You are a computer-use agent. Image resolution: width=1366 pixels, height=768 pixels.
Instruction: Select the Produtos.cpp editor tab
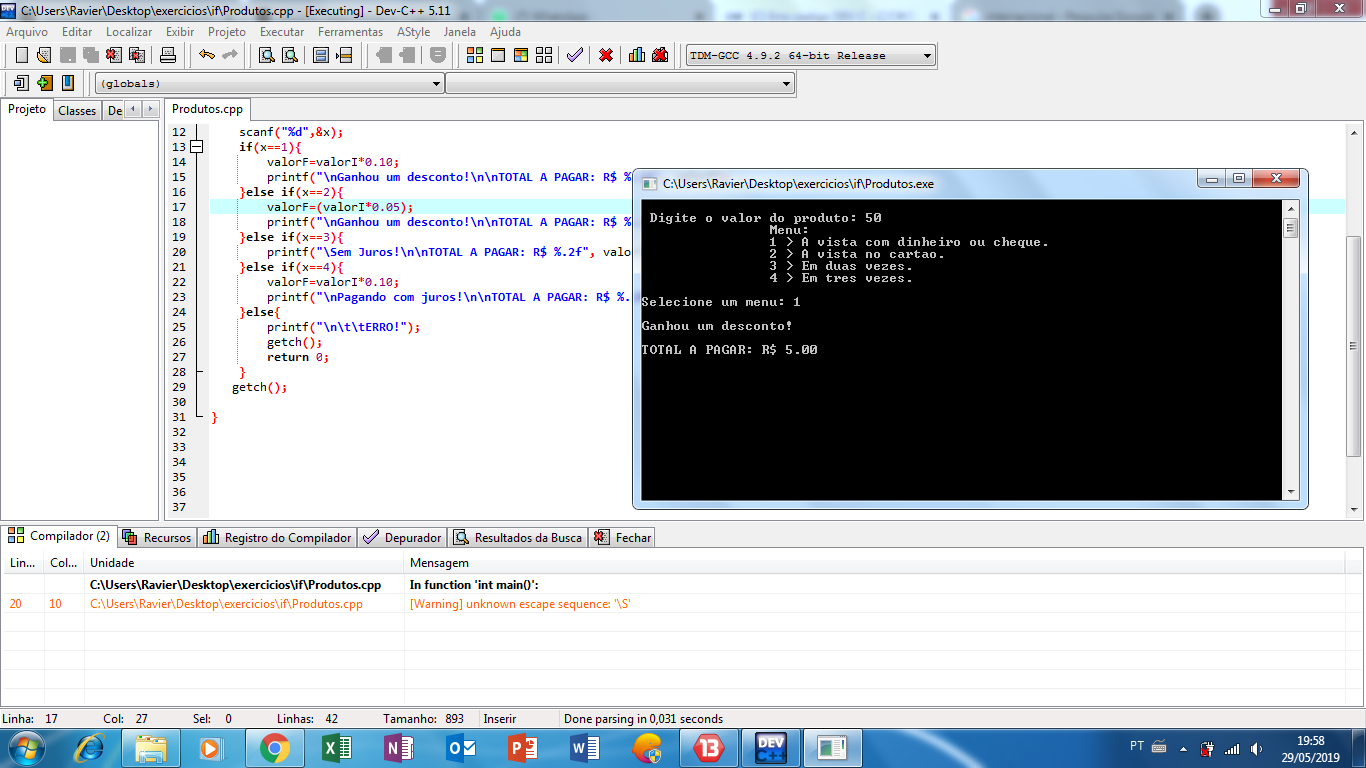207,109
